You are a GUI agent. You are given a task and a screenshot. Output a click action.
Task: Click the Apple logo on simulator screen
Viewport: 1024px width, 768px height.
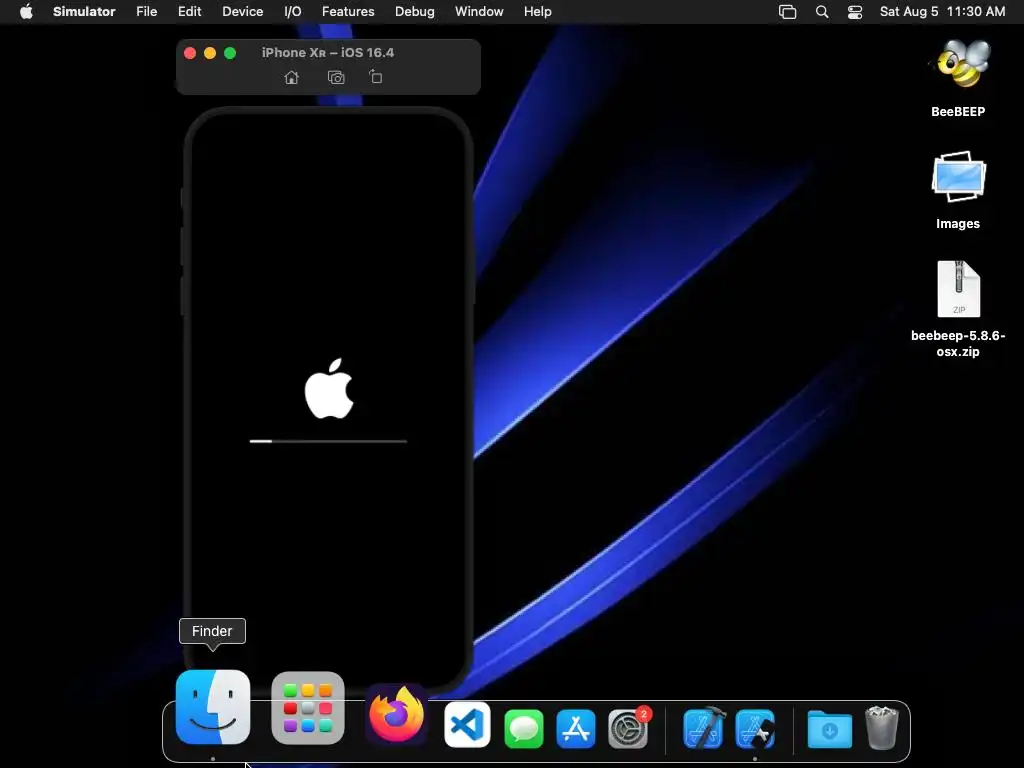[329, 389]
